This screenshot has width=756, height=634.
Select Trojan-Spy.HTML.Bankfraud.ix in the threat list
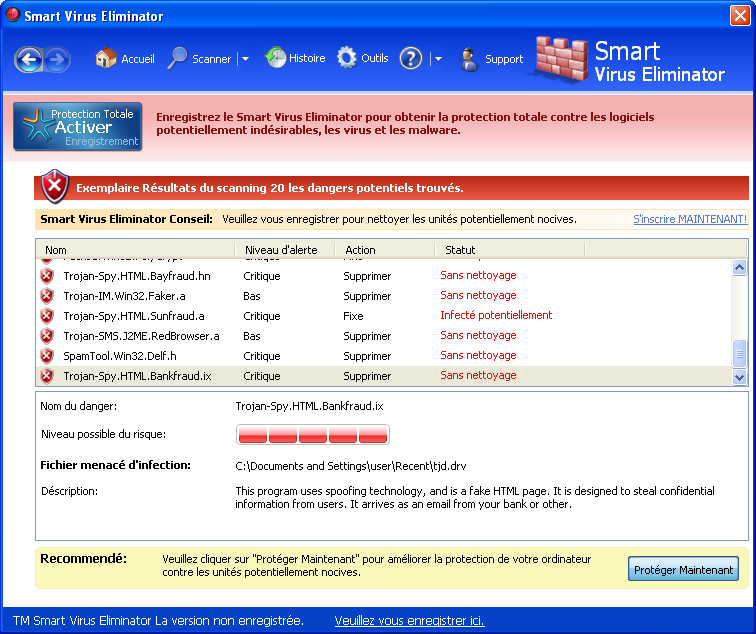(384, 376)
